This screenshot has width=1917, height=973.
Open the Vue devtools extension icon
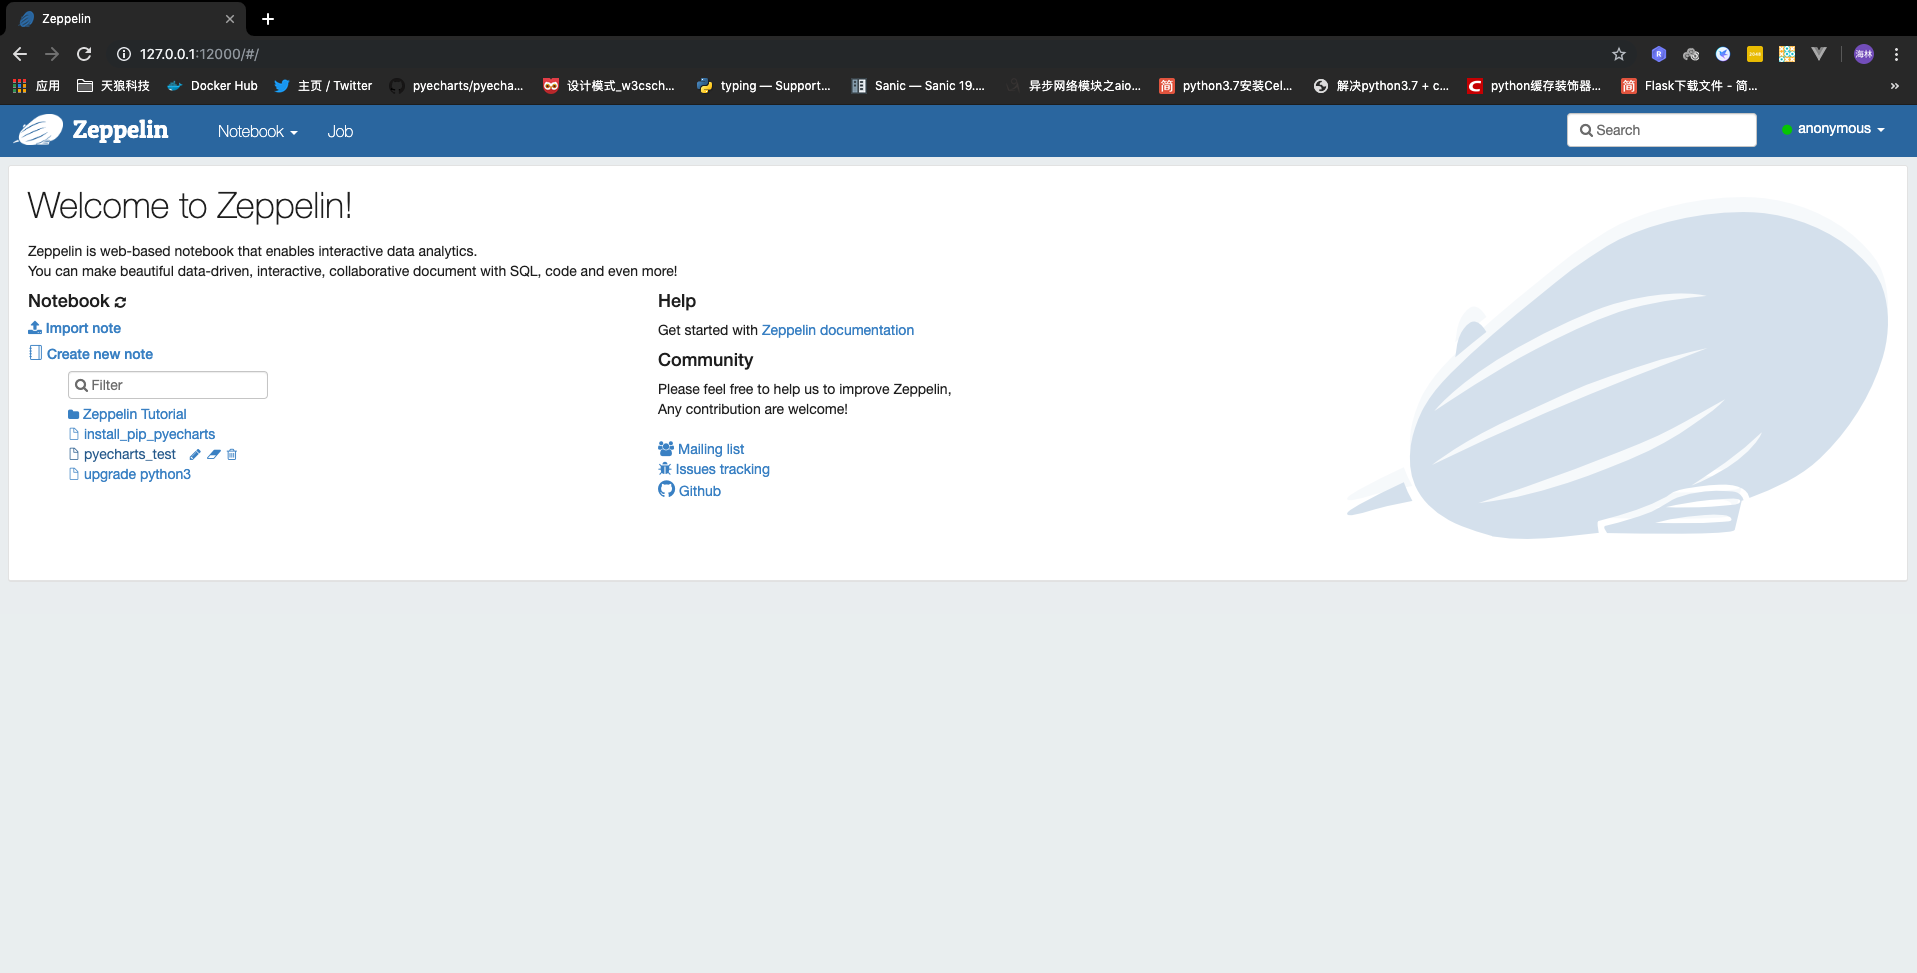click(x=1819, y=54)
